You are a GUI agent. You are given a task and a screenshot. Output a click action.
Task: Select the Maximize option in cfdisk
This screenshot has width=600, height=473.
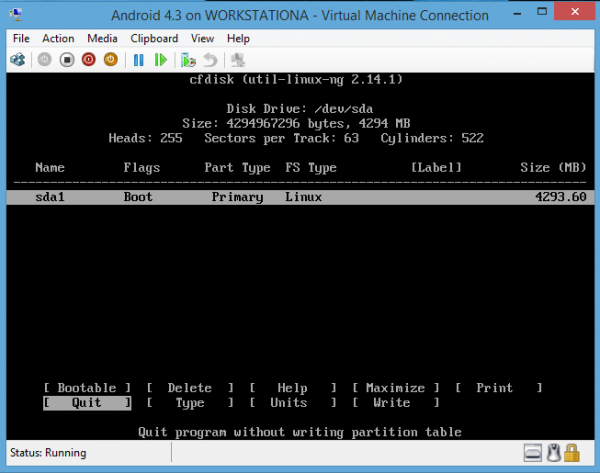pos(396,388)
